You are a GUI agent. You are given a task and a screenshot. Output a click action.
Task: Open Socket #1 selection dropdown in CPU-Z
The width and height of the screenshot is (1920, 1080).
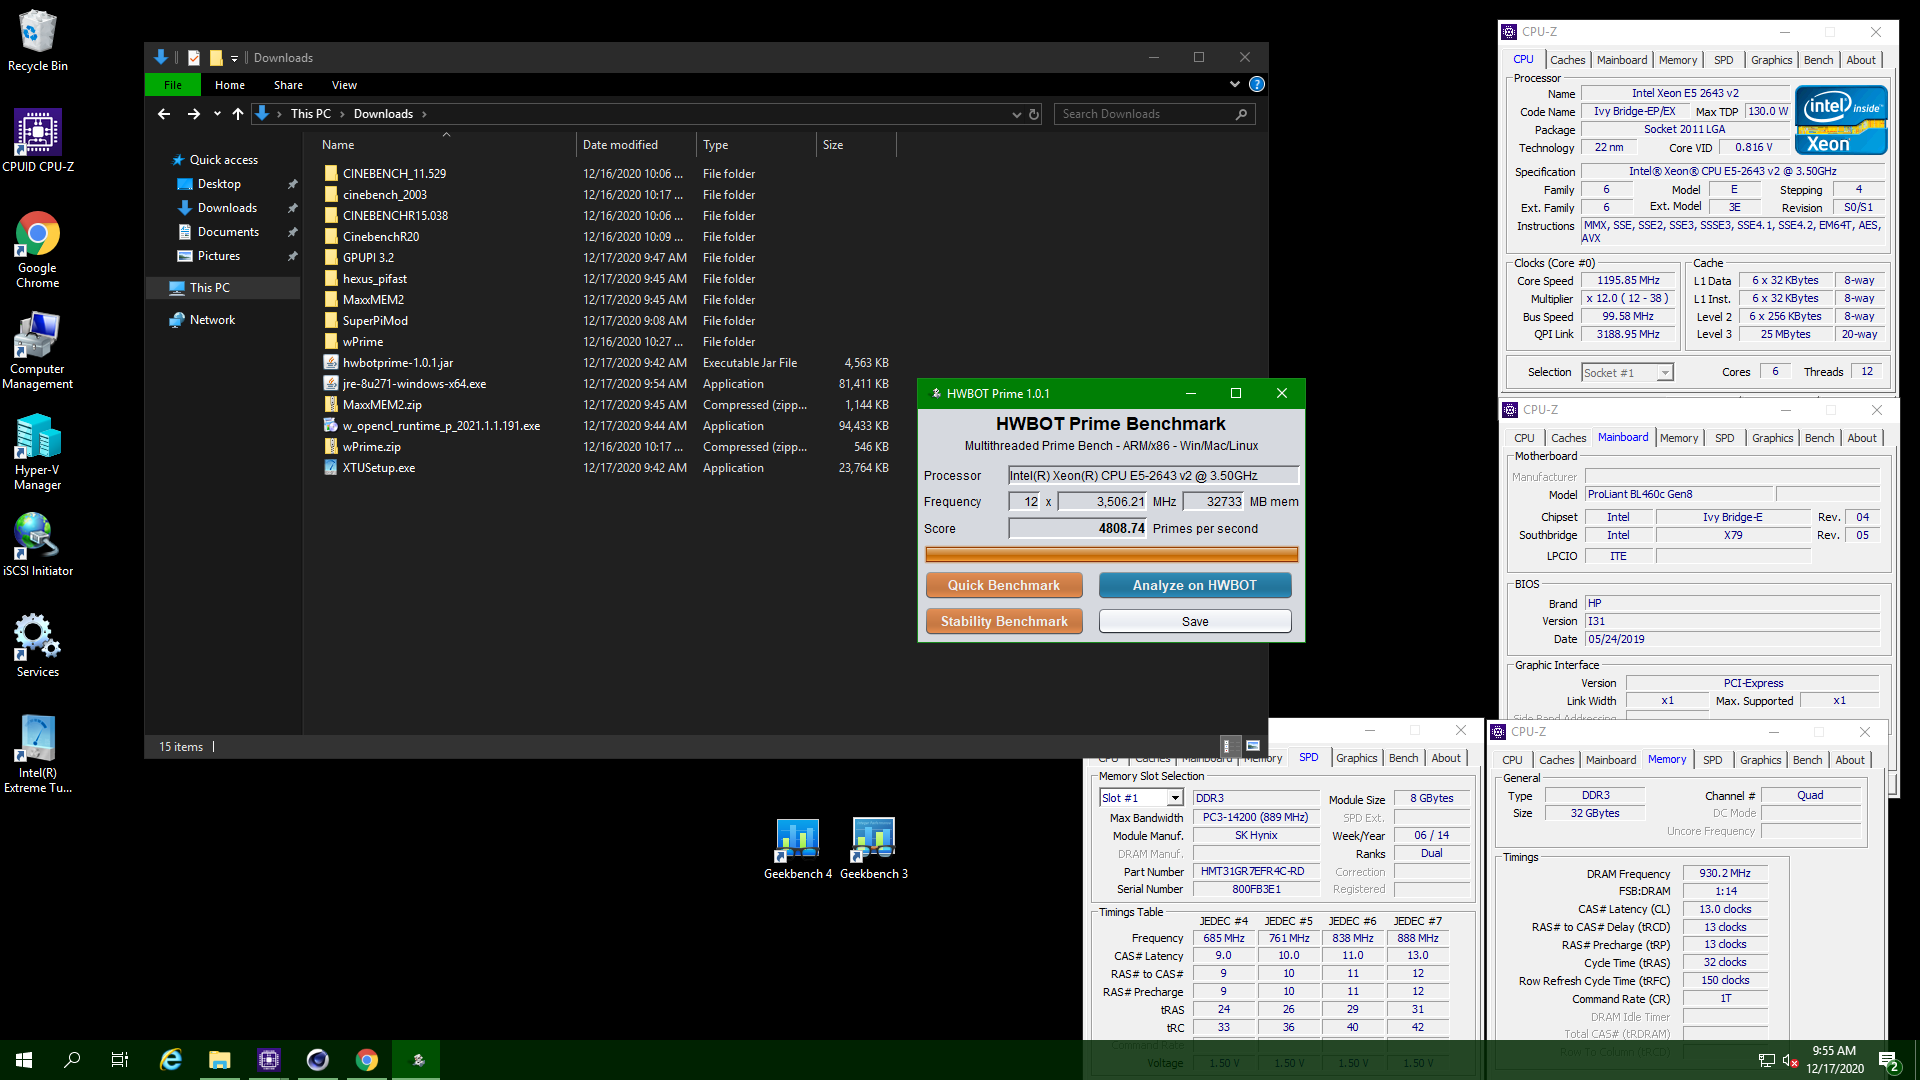click(x=1665, y=373)
